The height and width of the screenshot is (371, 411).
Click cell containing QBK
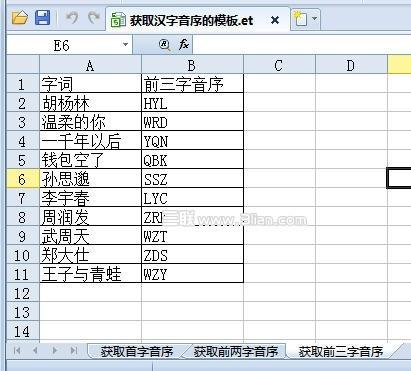192,160
